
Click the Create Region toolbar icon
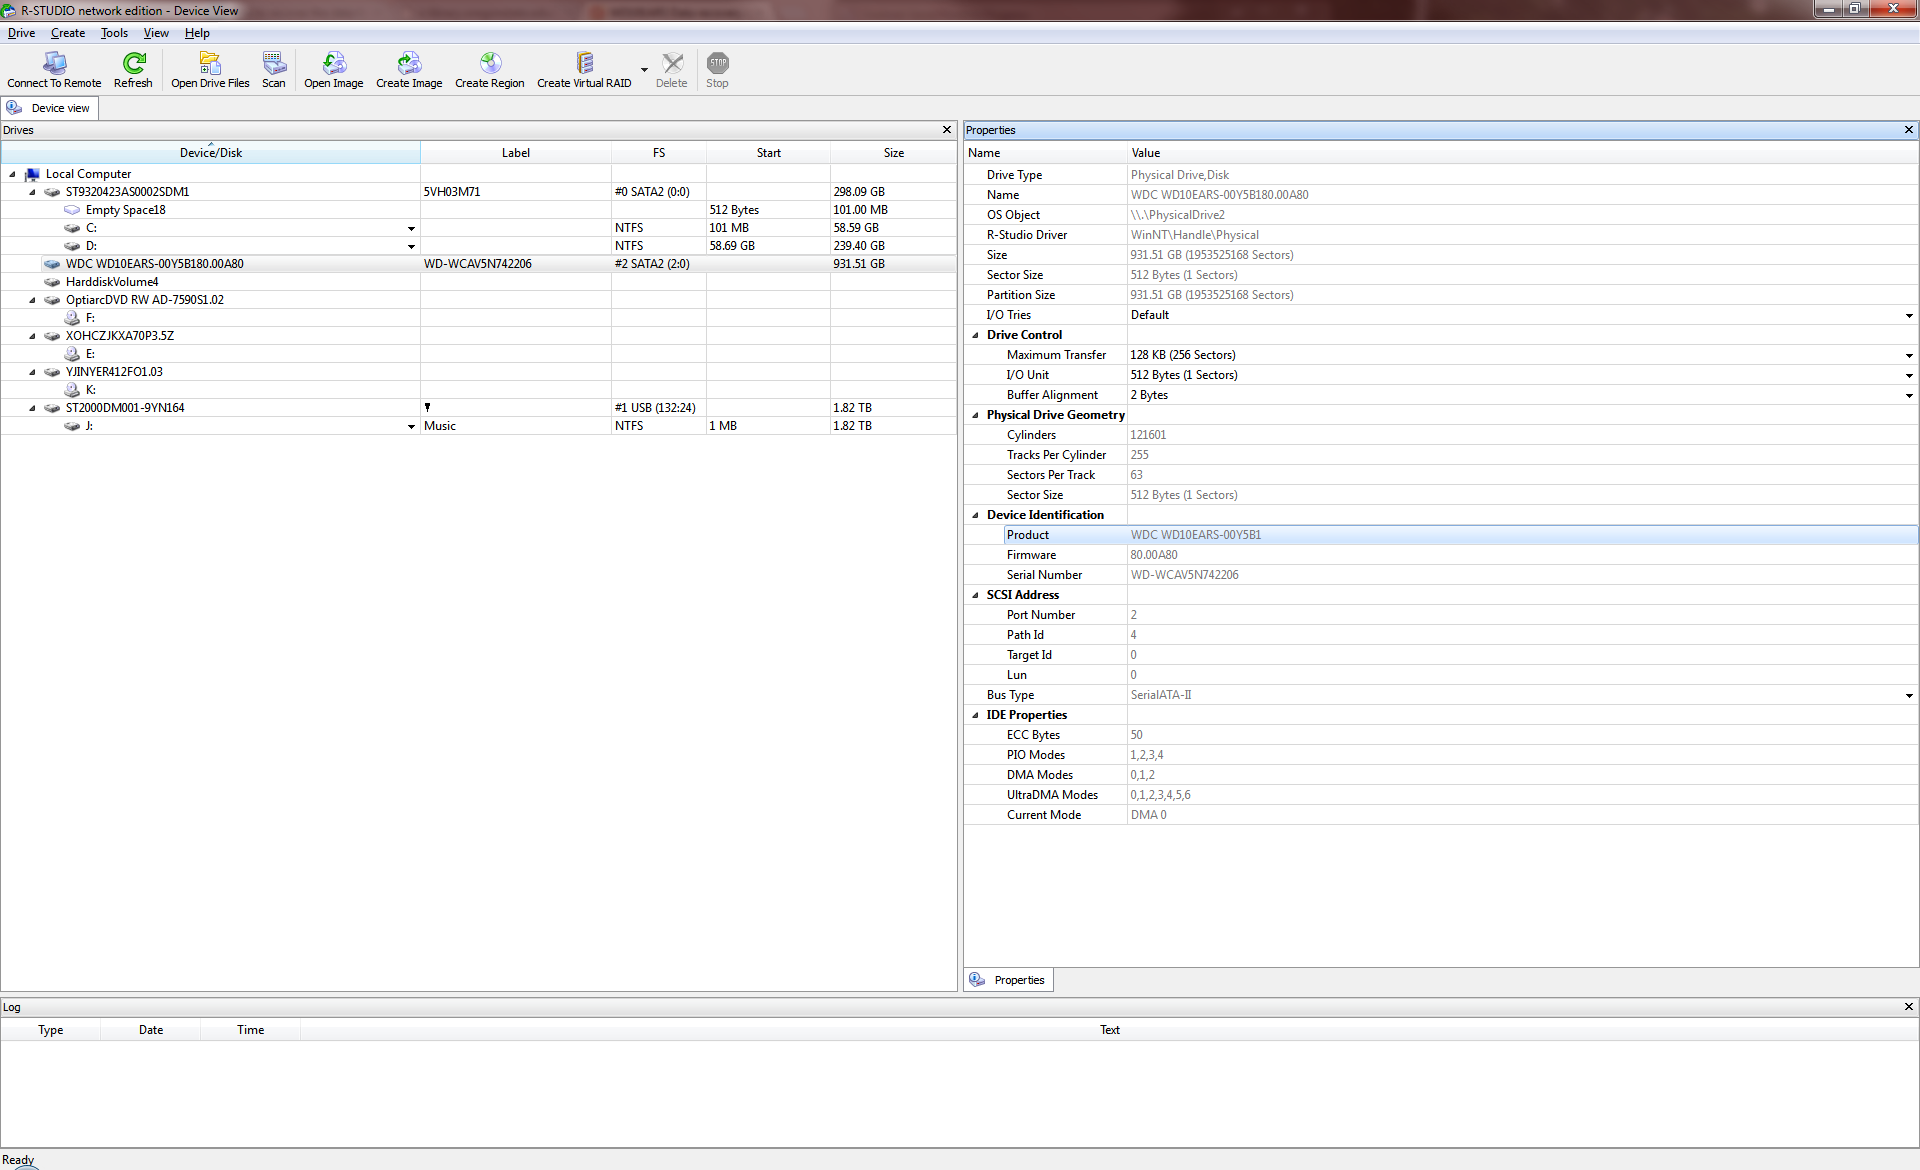pyautogui.click(x=490, y=63)
